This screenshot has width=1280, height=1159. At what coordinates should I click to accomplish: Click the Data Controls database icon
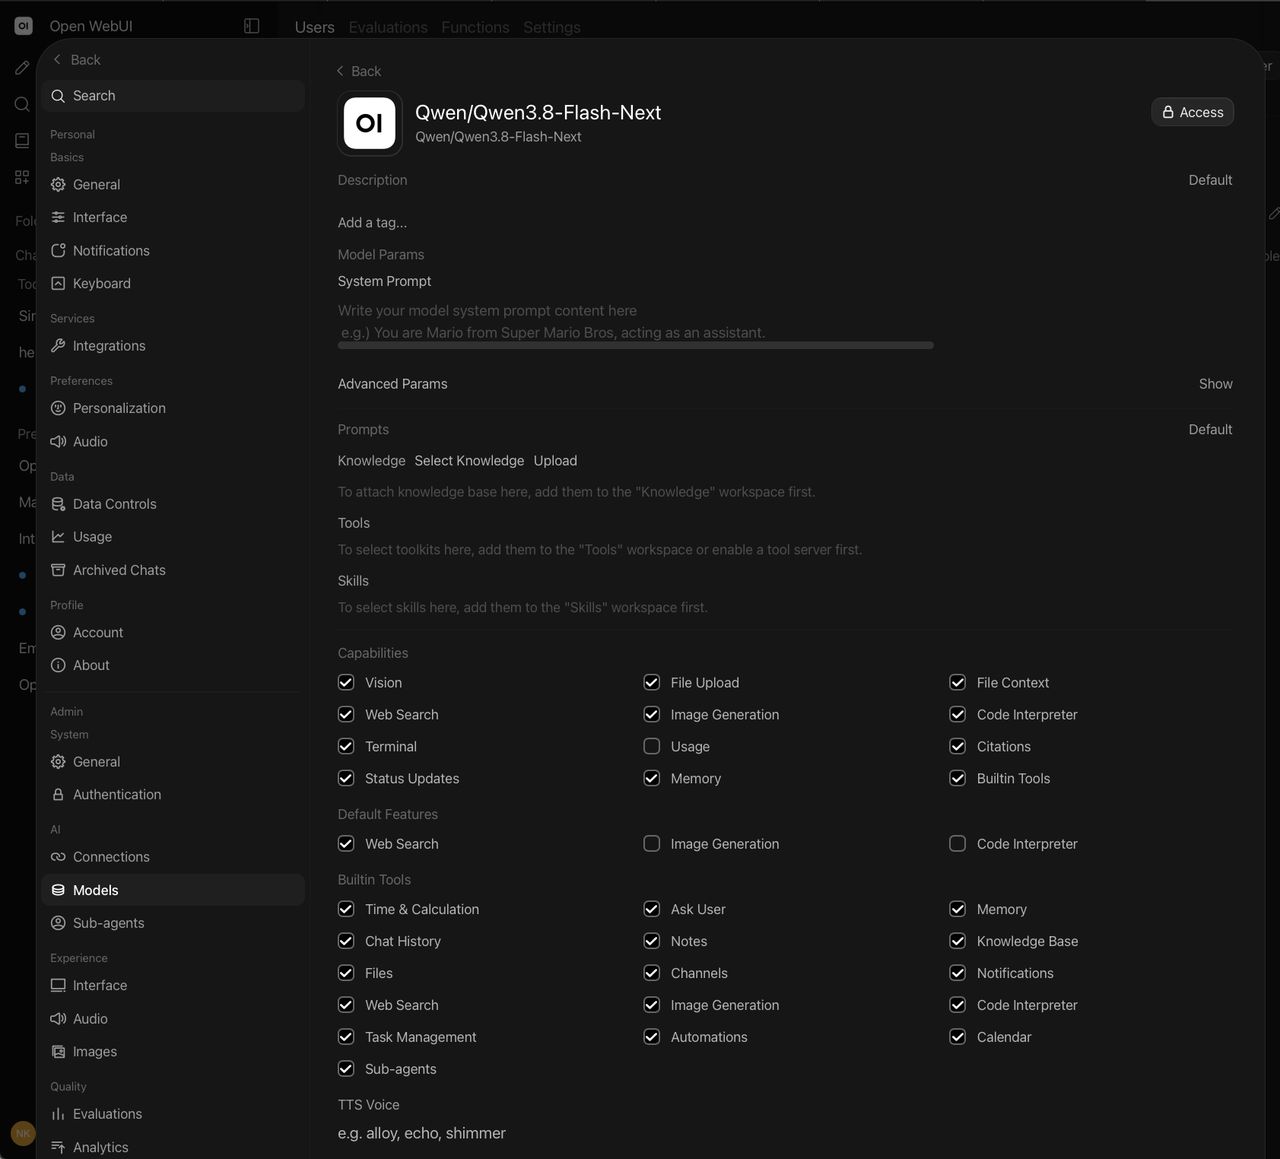point(58,504)
